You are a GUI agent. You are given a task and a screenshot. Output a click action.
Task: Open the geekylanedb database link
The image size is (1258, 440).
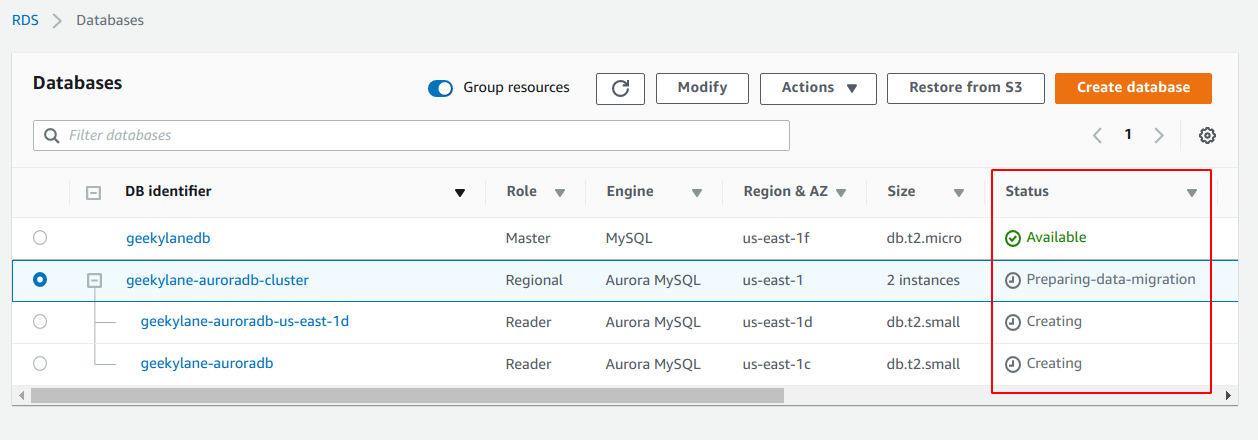click(x=168, y=238)
